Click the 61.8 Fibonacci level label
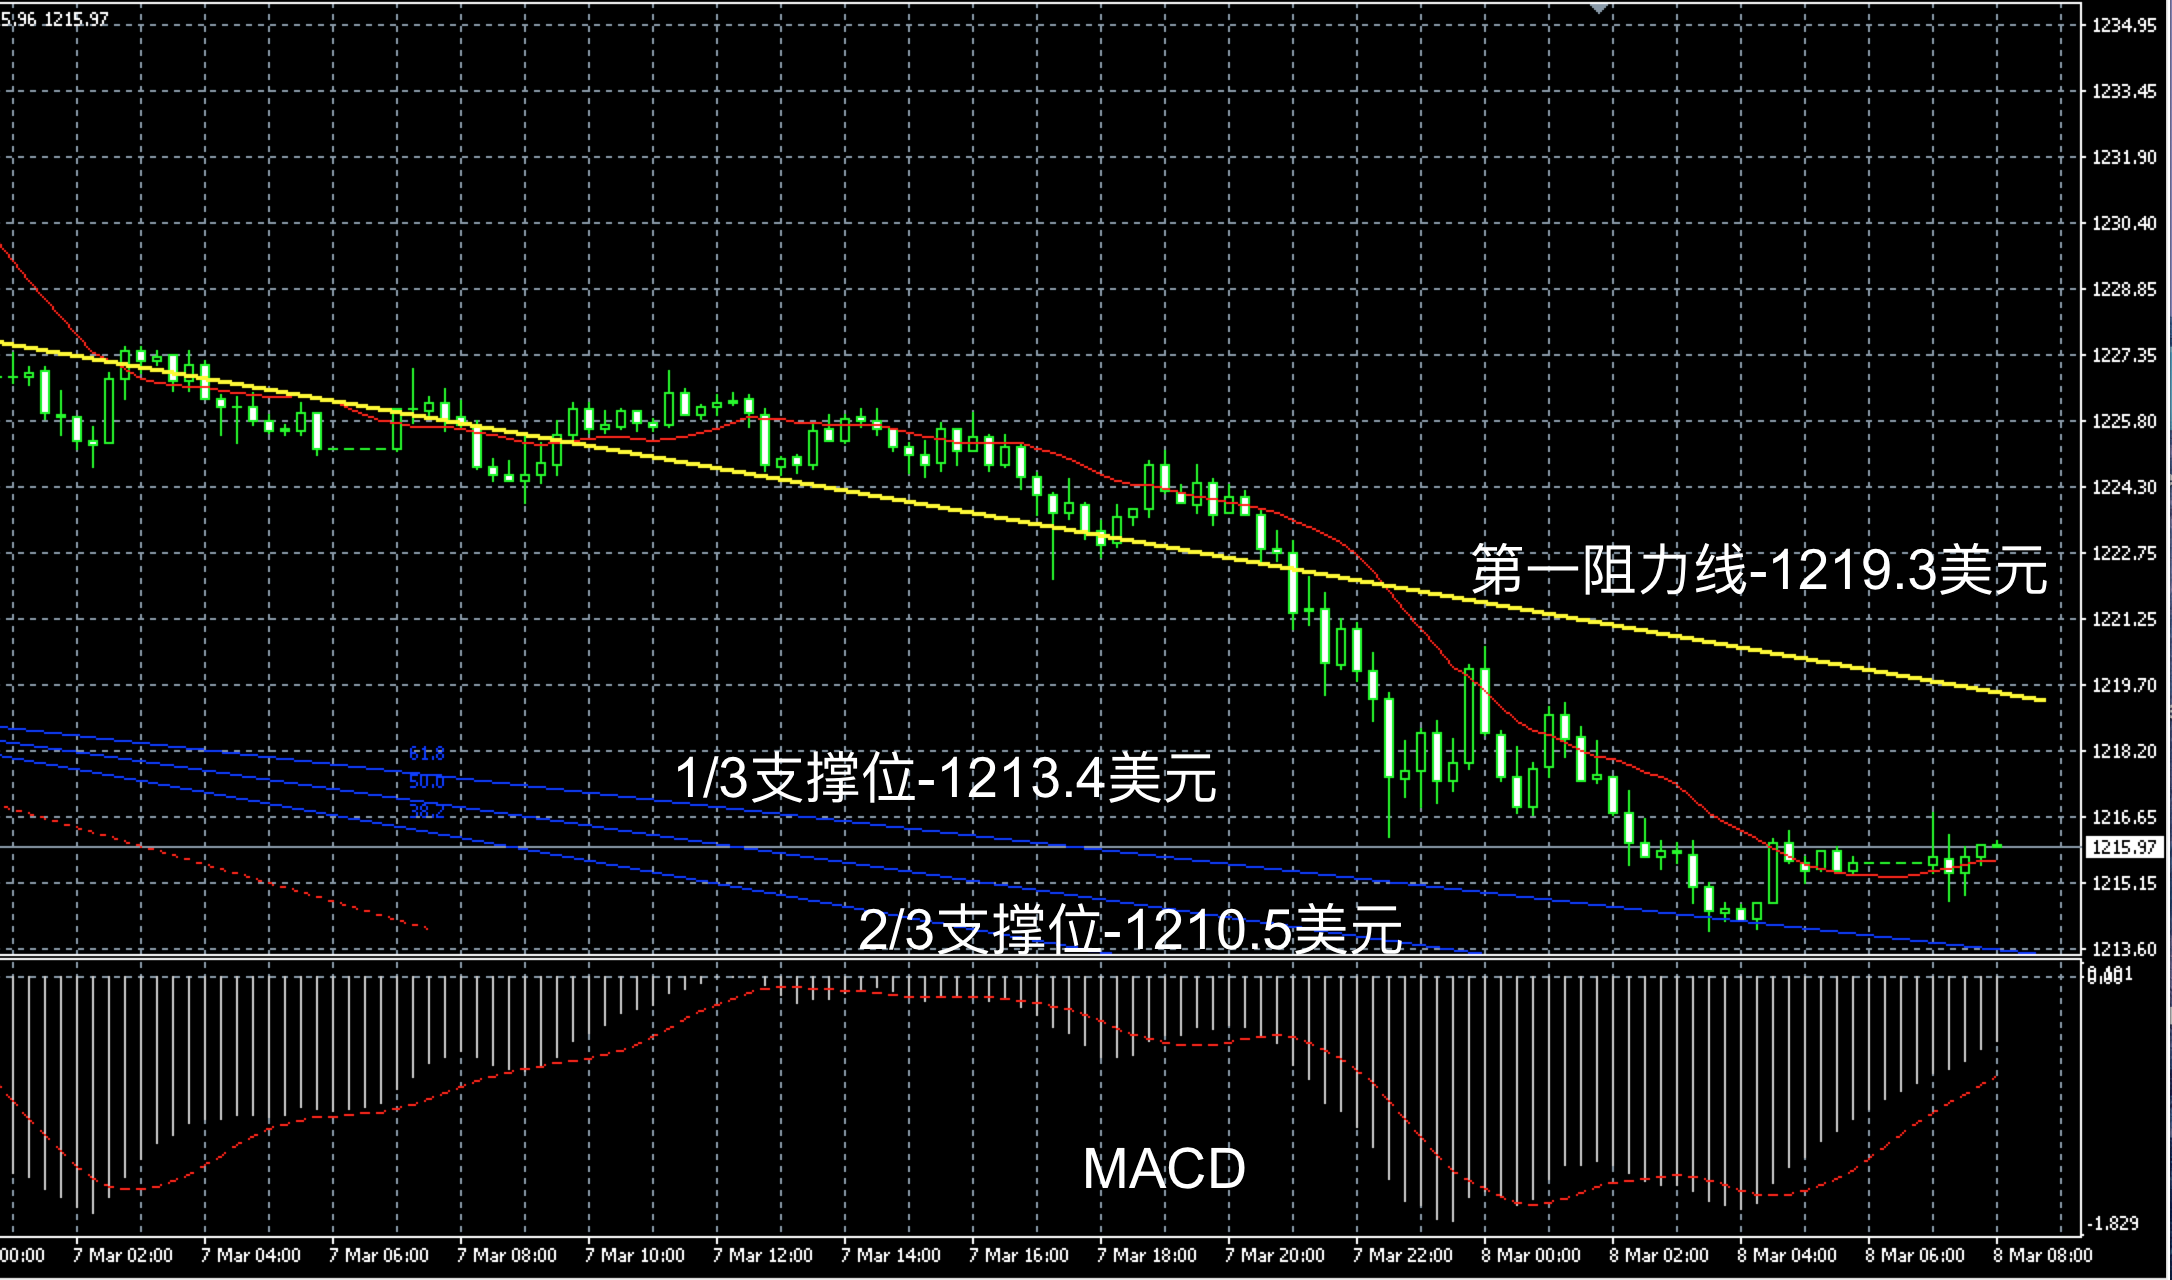The width and height of the screenshot is (2172, 1280). click(x=427, y=753)
